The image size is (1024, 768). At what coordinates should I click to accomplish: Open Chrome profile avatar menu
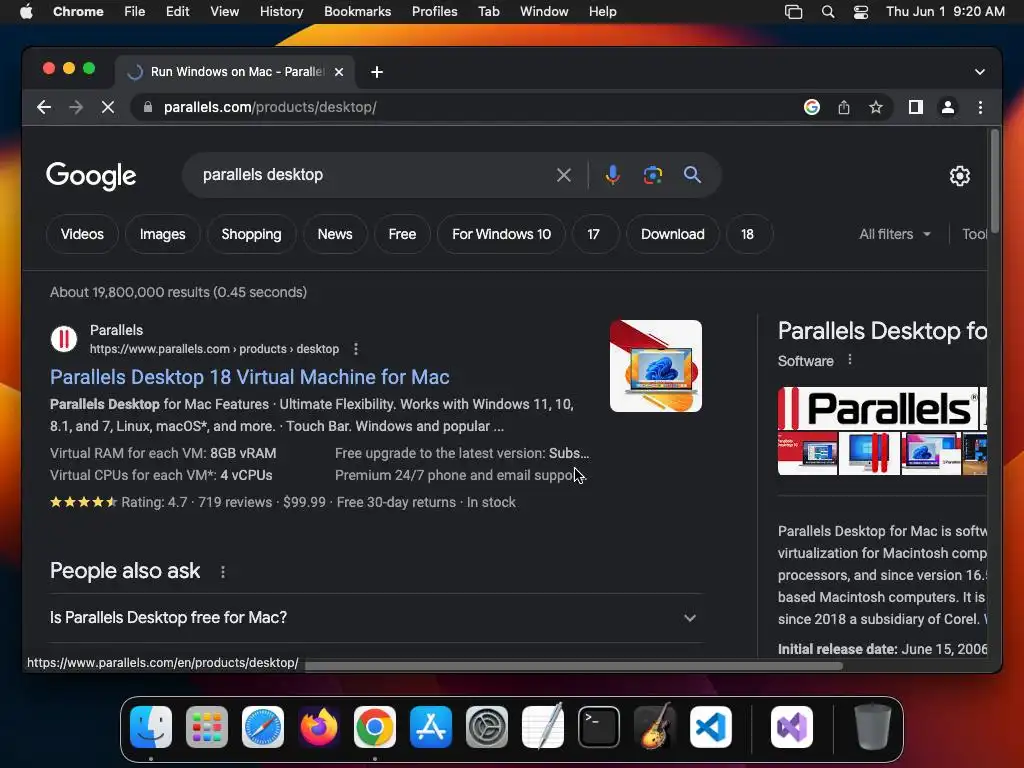point(948,107)
